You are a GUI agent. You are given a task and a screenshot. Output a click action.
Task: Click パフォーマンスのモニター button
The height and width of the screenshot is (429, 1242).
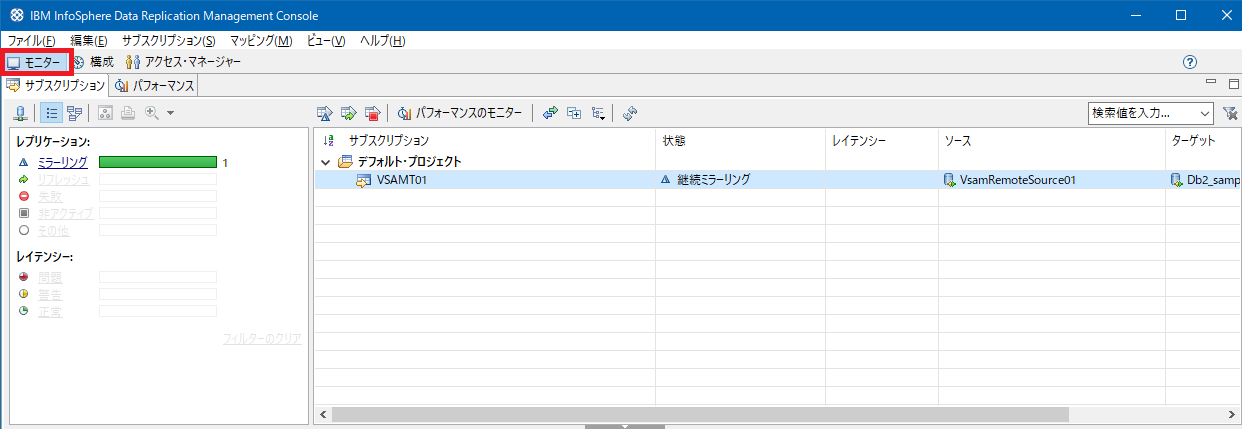click(x=459, y=114)
